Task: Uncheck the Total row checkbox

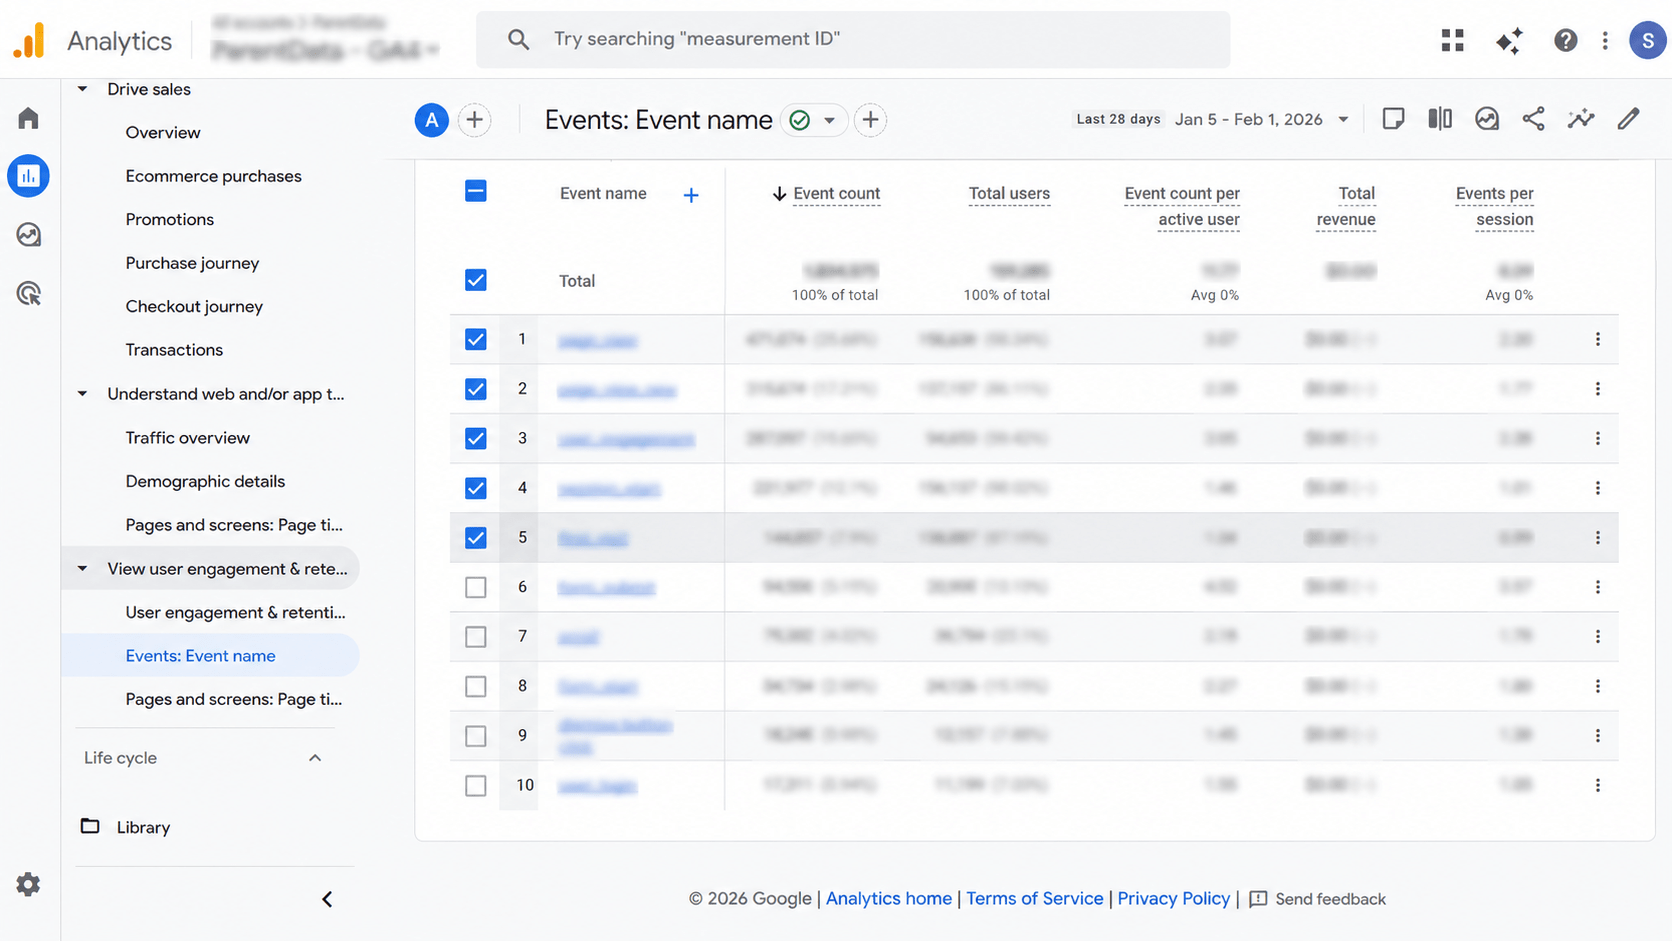Action: pos(476,280)
